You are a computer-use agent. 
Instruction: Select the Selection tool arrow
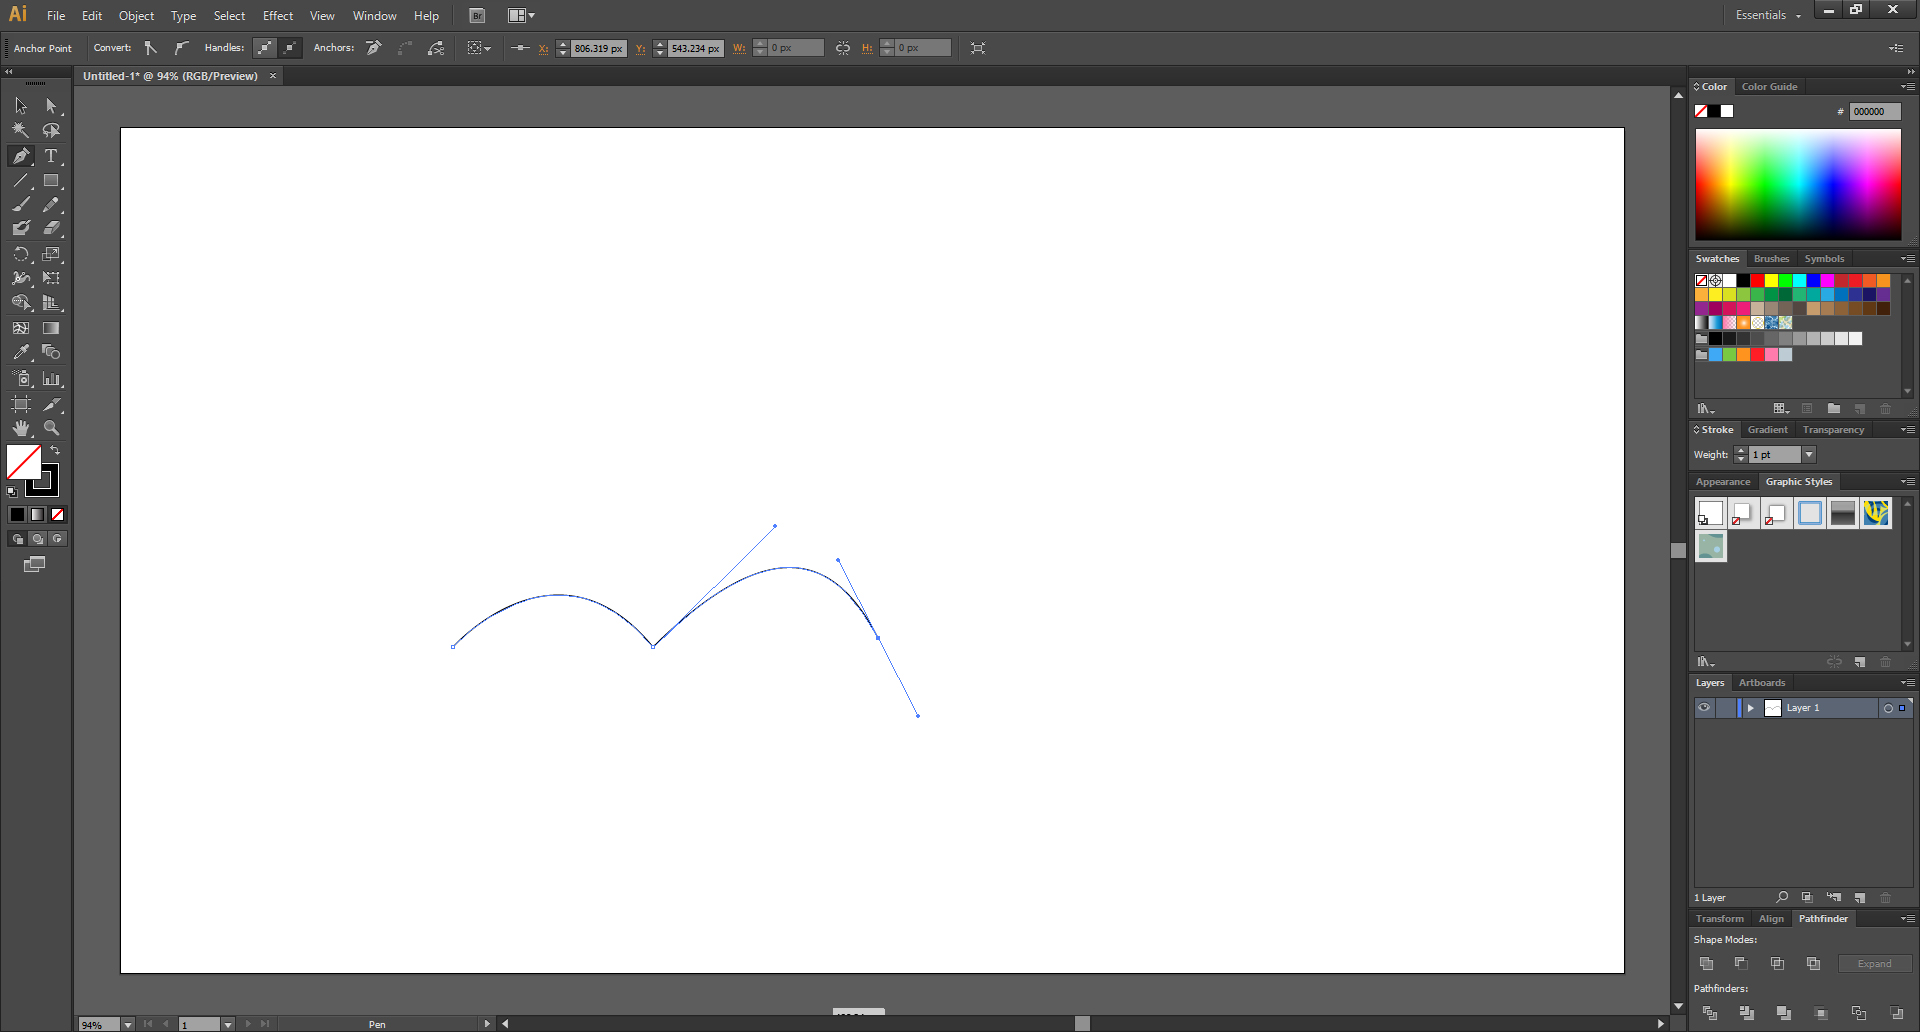coord(21,106)
